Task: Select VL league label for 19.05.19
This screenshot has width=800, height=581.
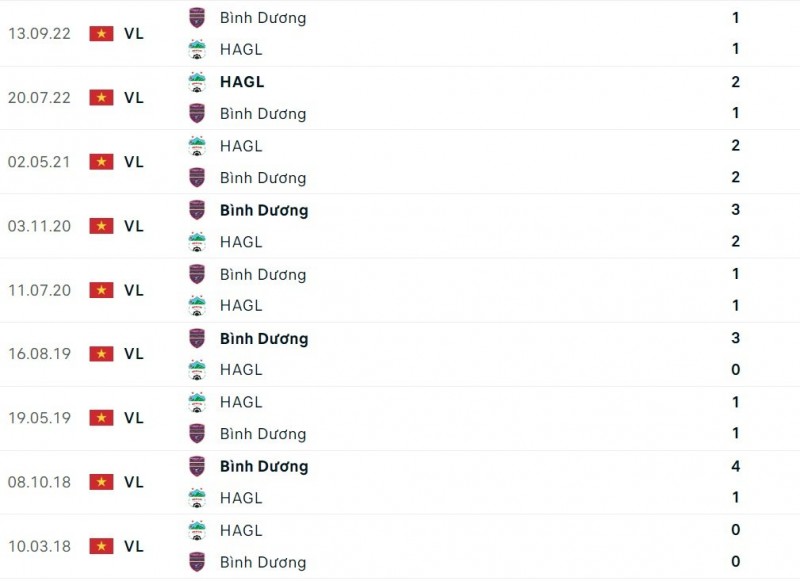Action: pos(134,418)
